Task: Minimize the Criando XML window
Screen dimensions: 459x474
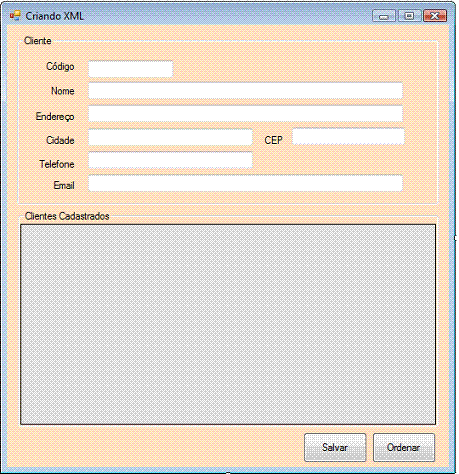Action: click(x=384, y=16)
